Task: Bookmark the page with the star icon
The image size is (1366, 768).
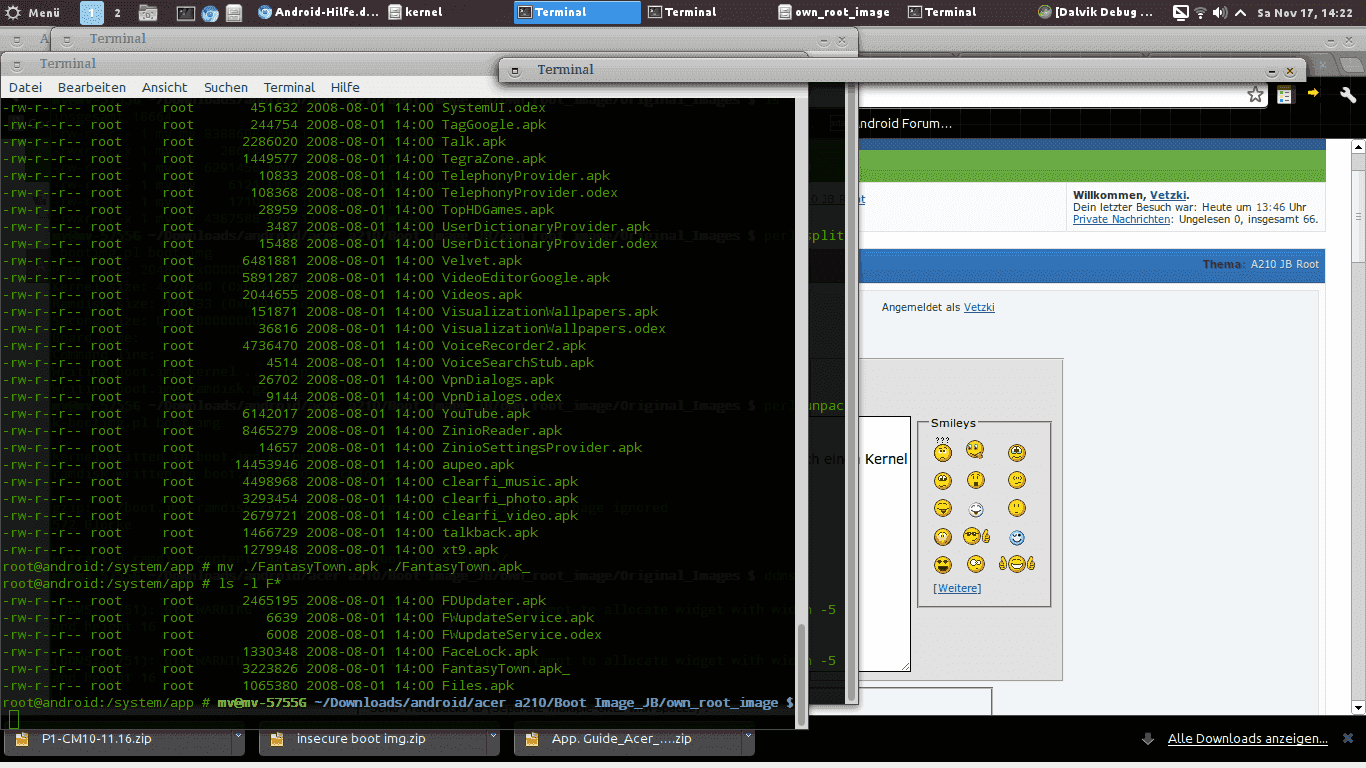Action: click(x=1255, y=94)
